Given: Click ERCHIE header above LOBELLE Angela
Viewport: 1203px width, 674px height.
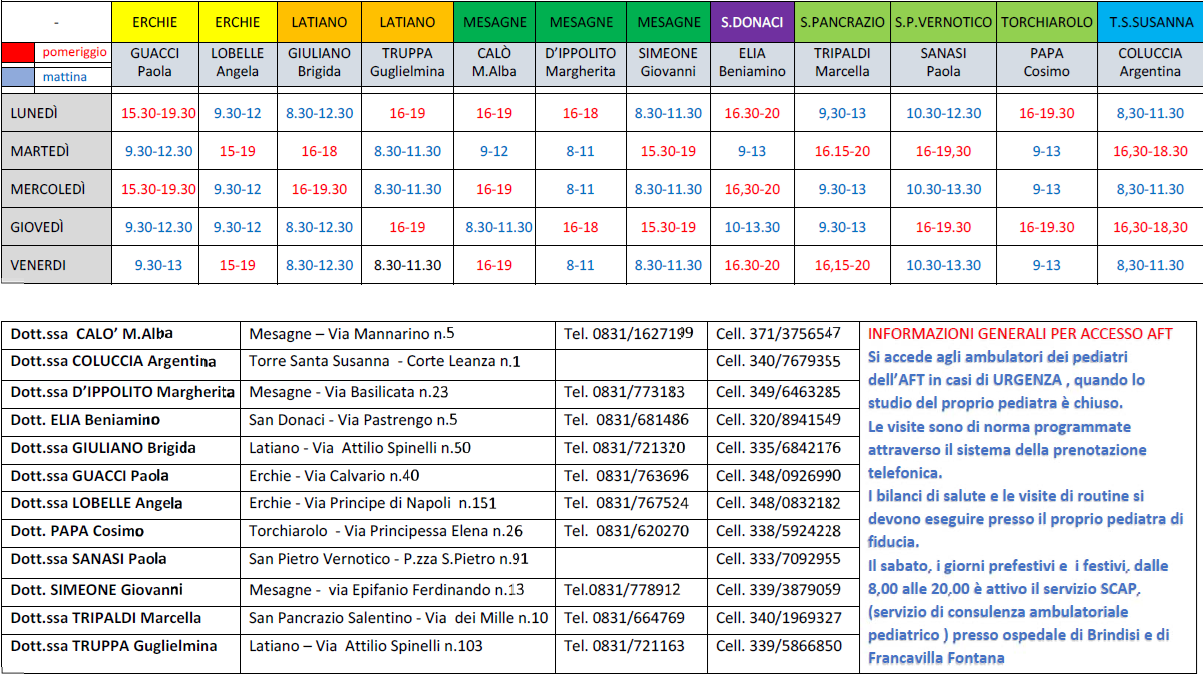Looking at the screenshot, I should (x=237, y=22).
